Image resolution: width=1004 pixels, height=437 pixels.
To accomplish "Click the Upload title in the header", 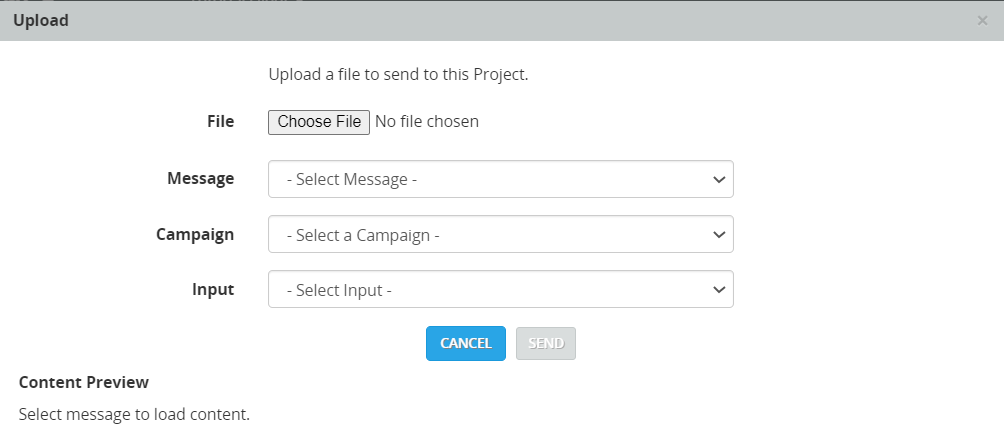I will point(41,20).
